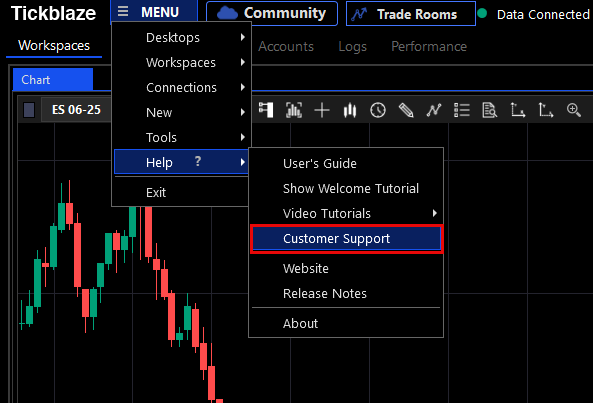Image resolution: width=593 pixels, height=403 pixels.
Task: Select the pencil drawing tools icon
Action: pos(406,110)
